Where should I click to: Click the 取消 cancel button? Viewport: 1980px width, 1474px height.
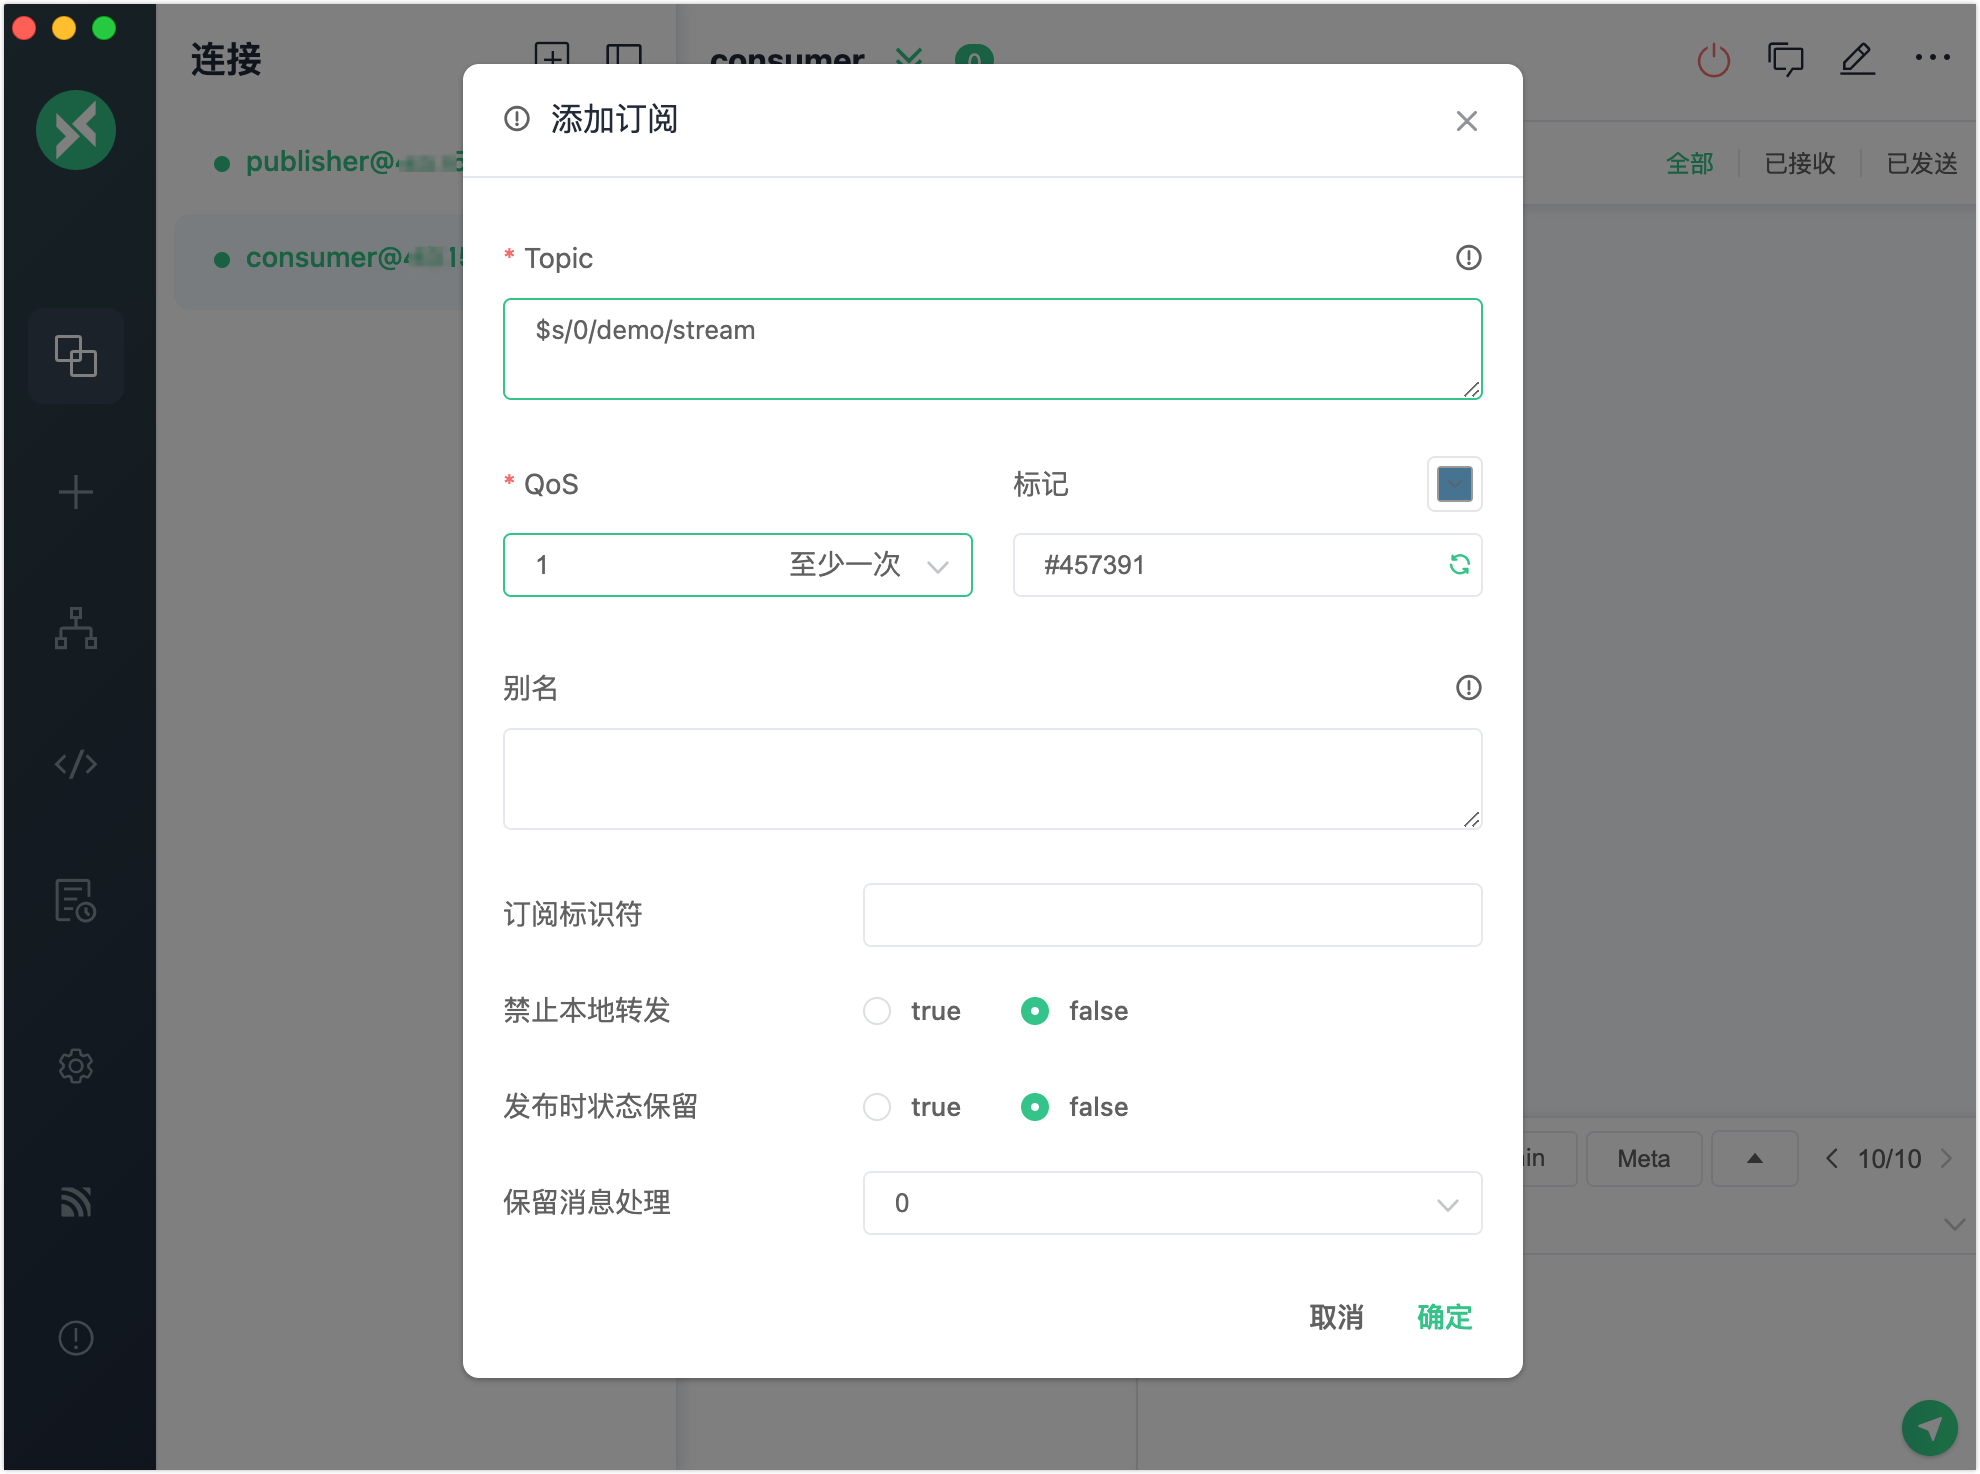pos(1336,1317)
